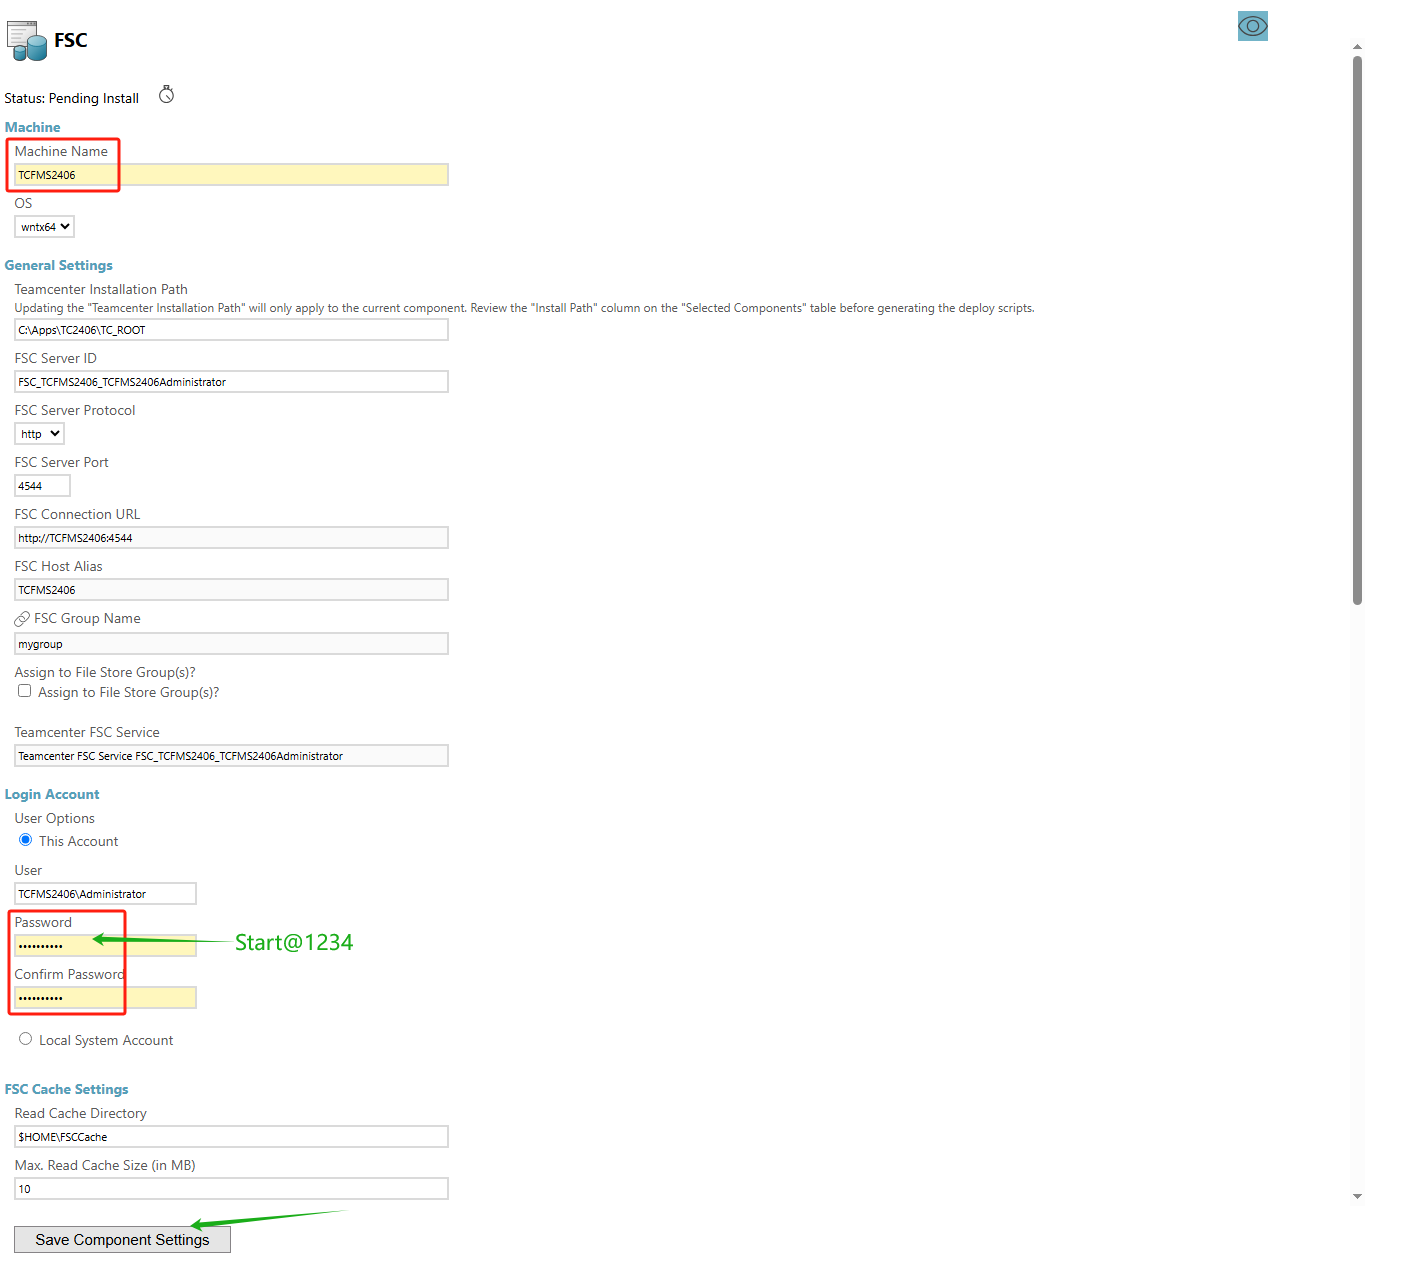This screenshot has height=1269, width=1420.
Task: Check Assign to File Store Group(s) checkbox
Action: (x=25, y=691)
